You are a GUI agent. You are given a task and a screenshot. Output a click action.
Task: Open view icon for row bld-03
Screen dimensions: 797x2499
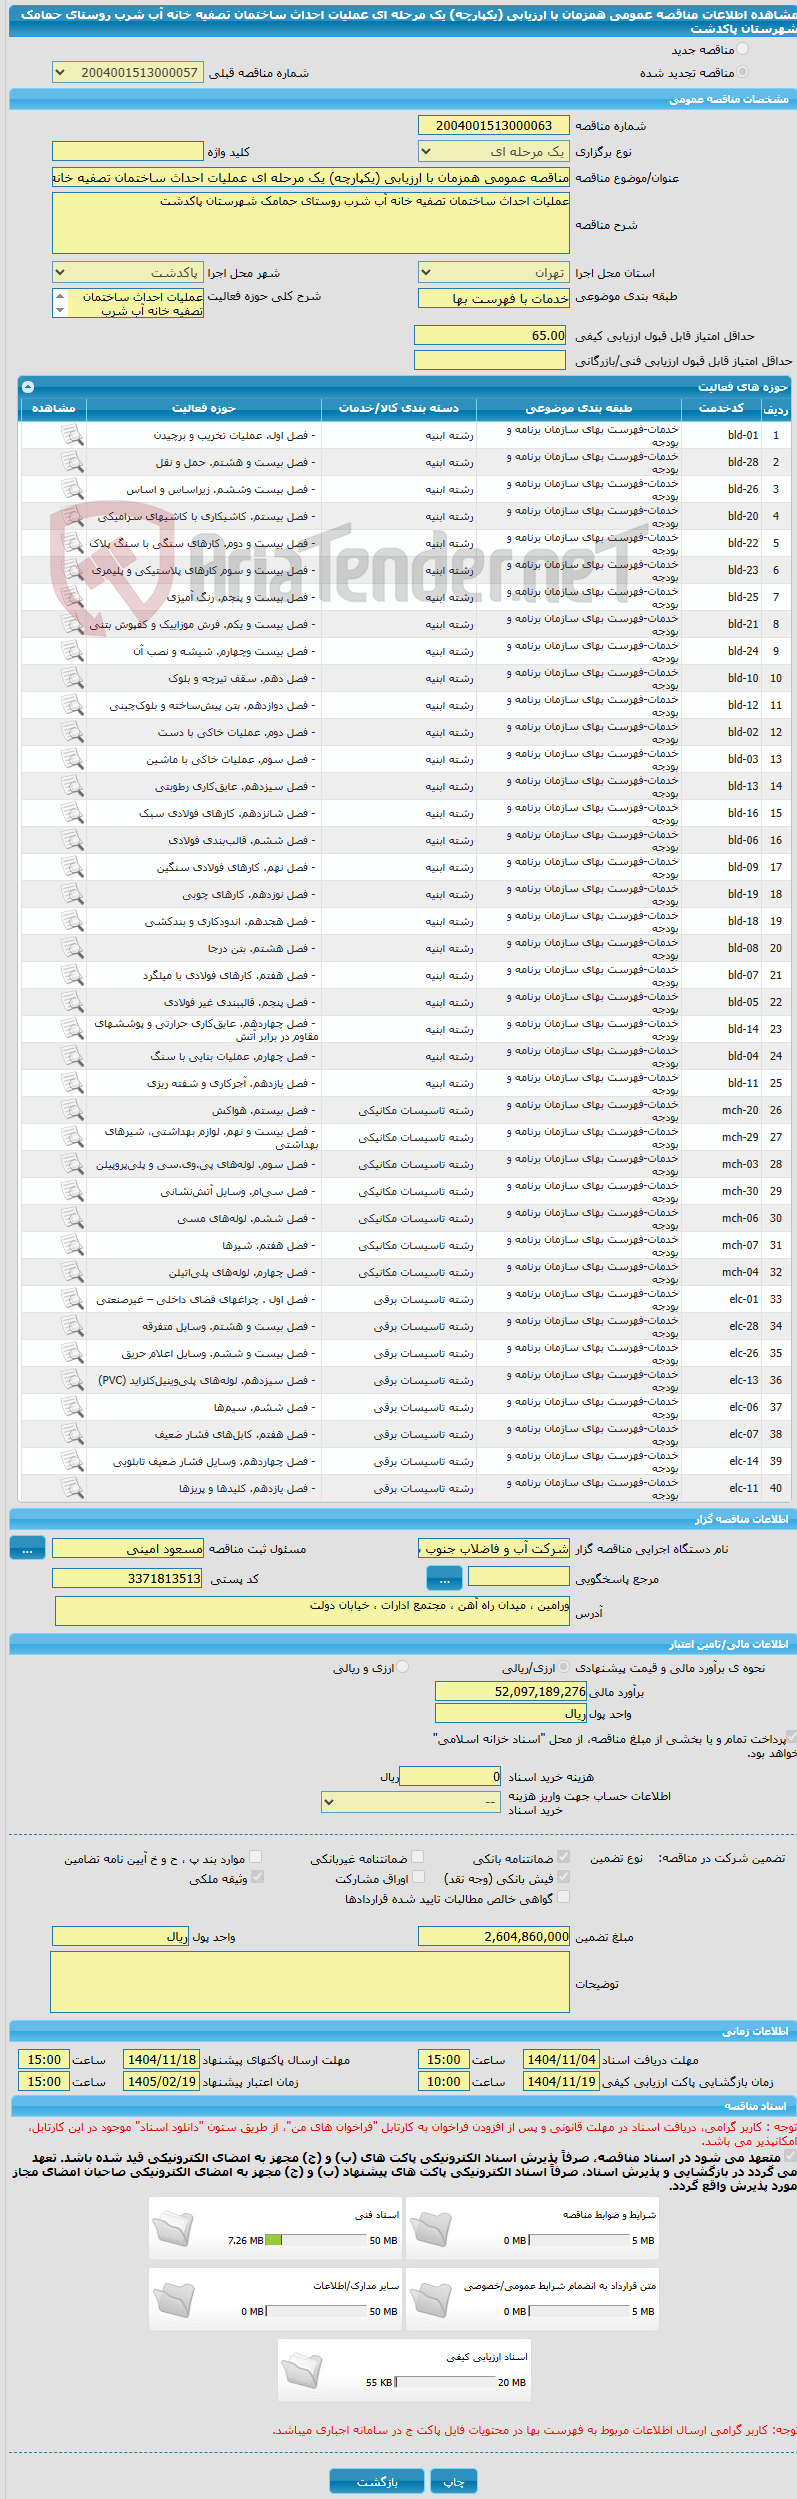72,759
